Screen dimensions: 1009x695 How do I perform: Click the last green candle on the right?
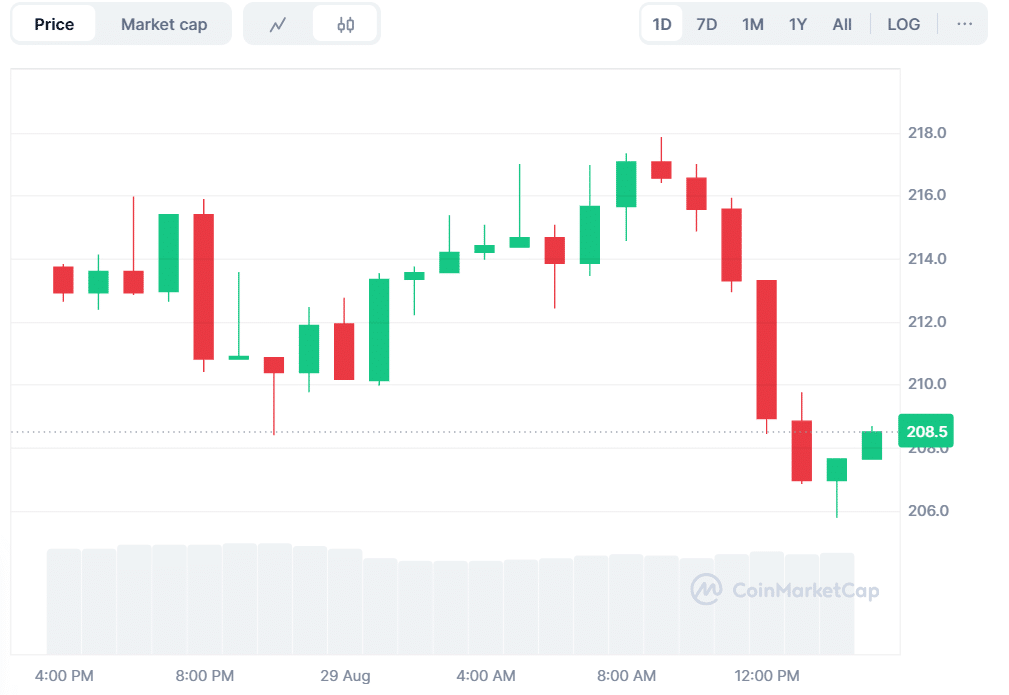[872, 445]
